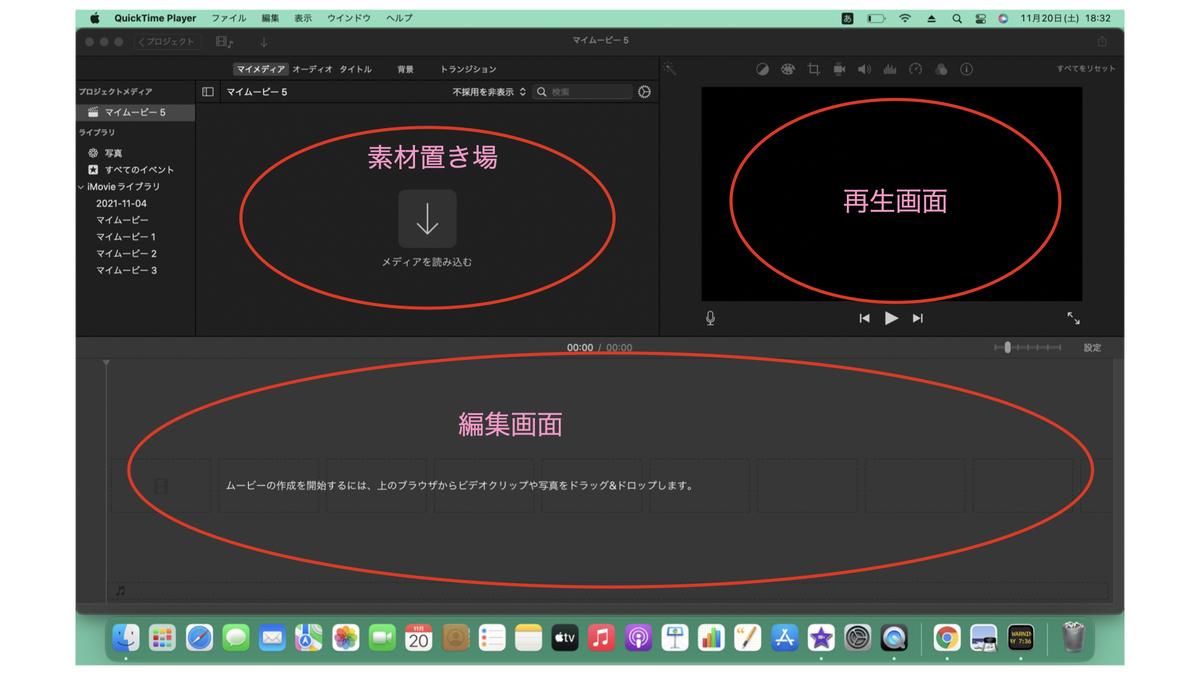The height and width of the screenshot is (675, 1200).
Task: Launch Finder from the Dock
Action: [x=126, y=637]
